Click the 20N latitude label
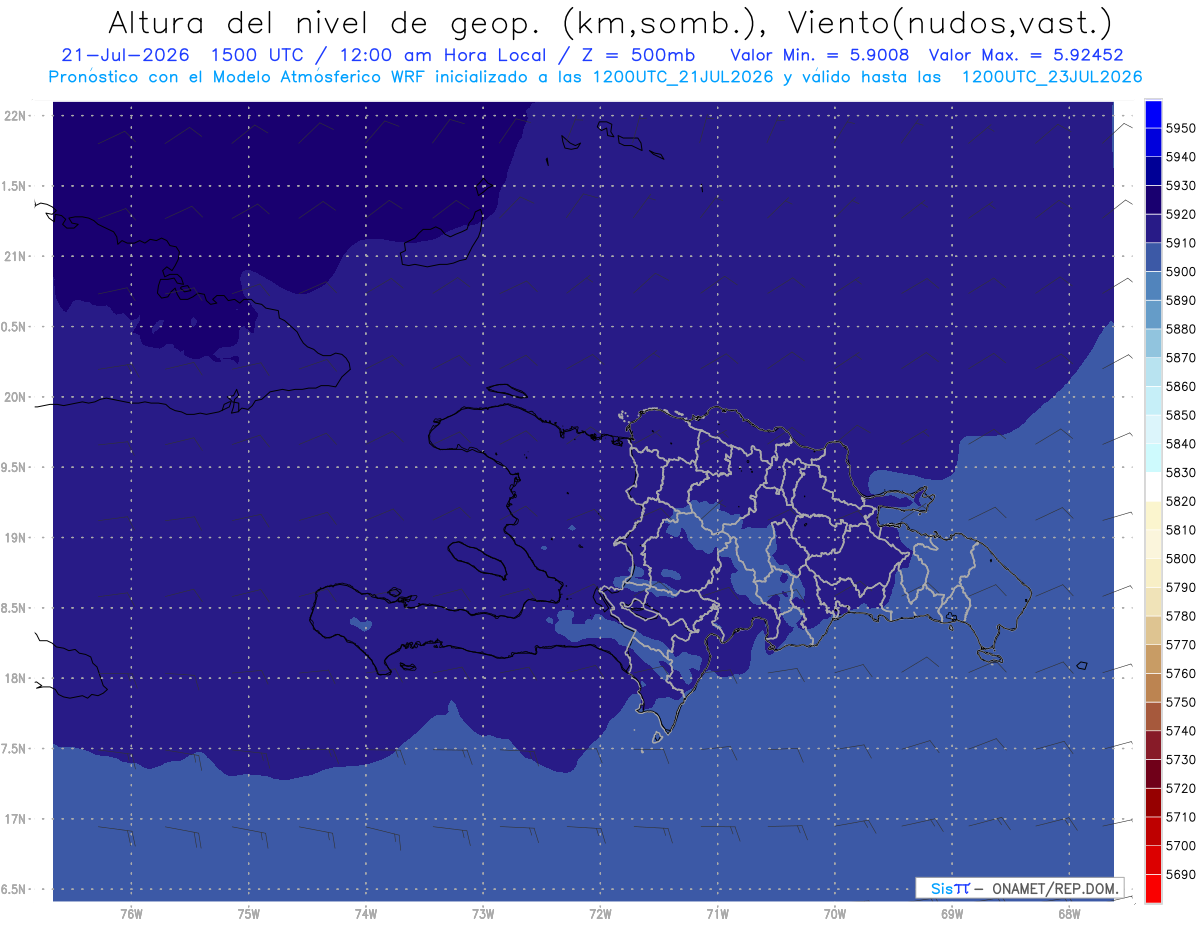Screen dimensions: 1200x927 tap(17, 397)
